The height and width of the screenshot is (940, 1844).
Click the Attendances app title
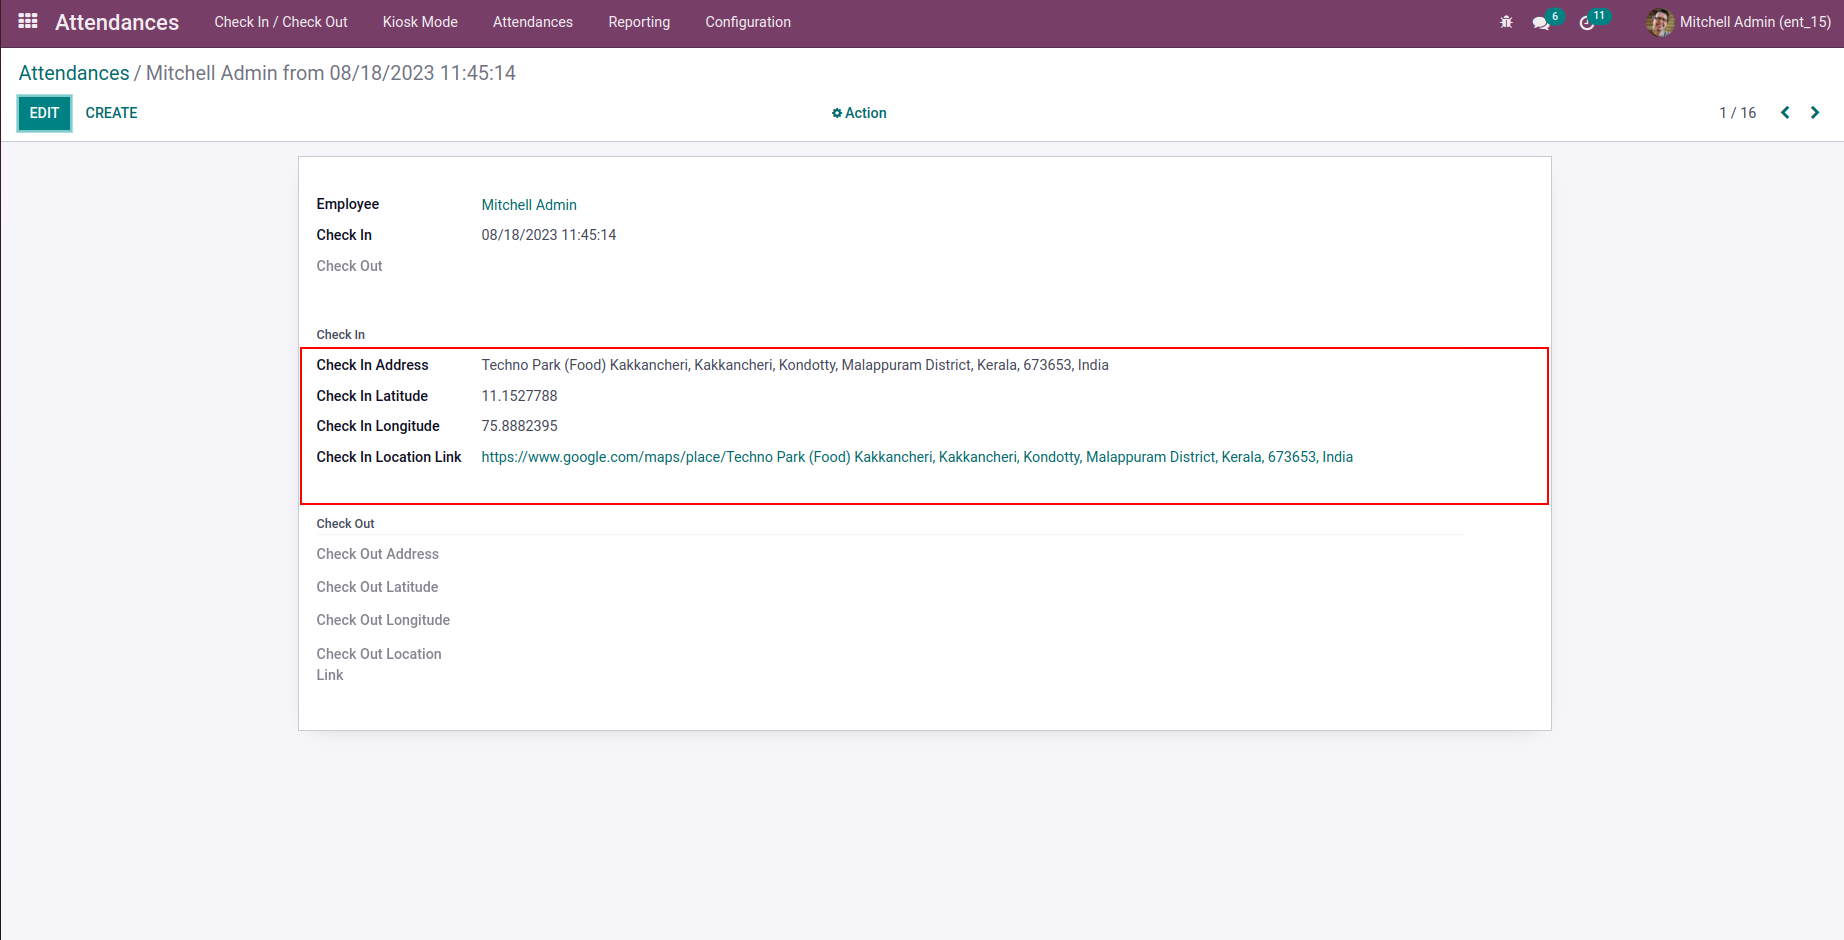[x=117, y=22]
